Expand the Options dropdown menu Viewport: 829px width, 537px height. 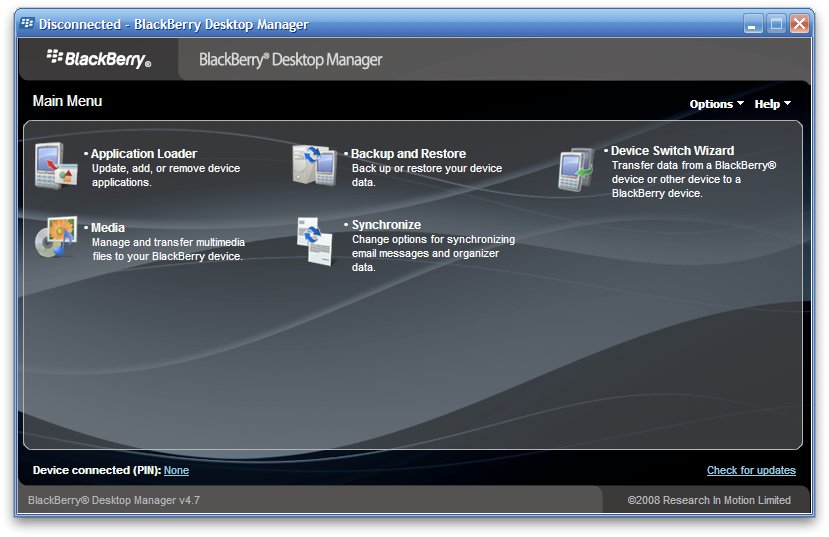(716, 104)
